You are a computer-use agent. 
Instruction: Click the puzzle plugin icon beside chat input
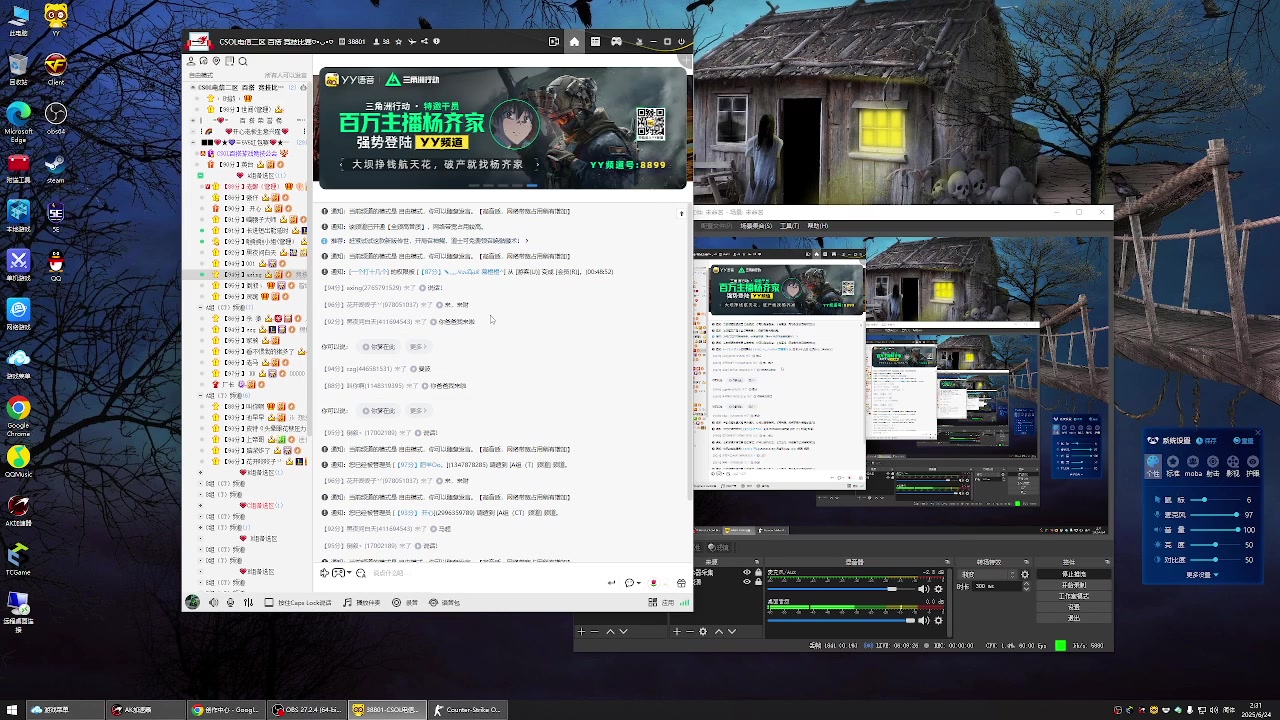324,573
